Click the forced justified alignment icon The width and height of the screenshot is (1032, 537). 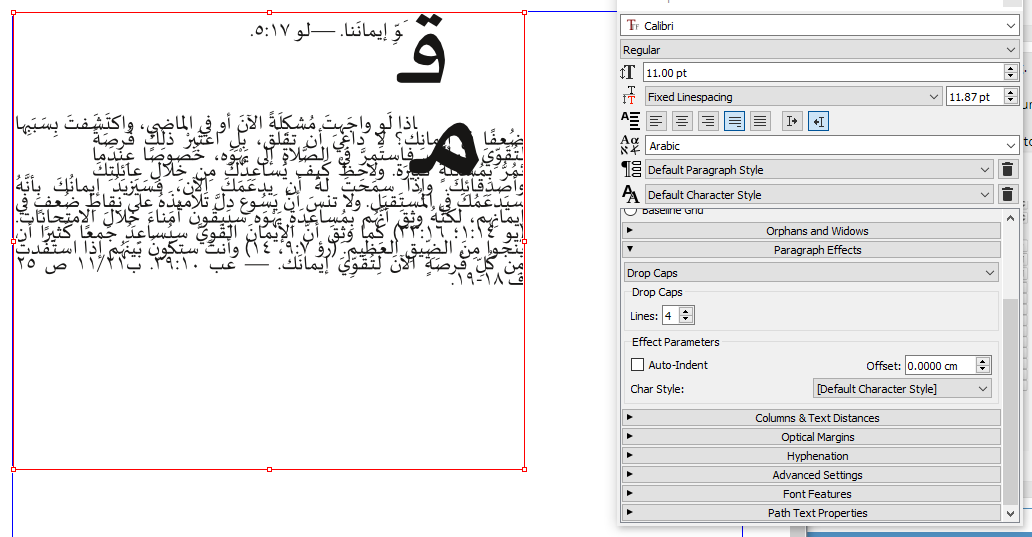click(x=760, y=121)
